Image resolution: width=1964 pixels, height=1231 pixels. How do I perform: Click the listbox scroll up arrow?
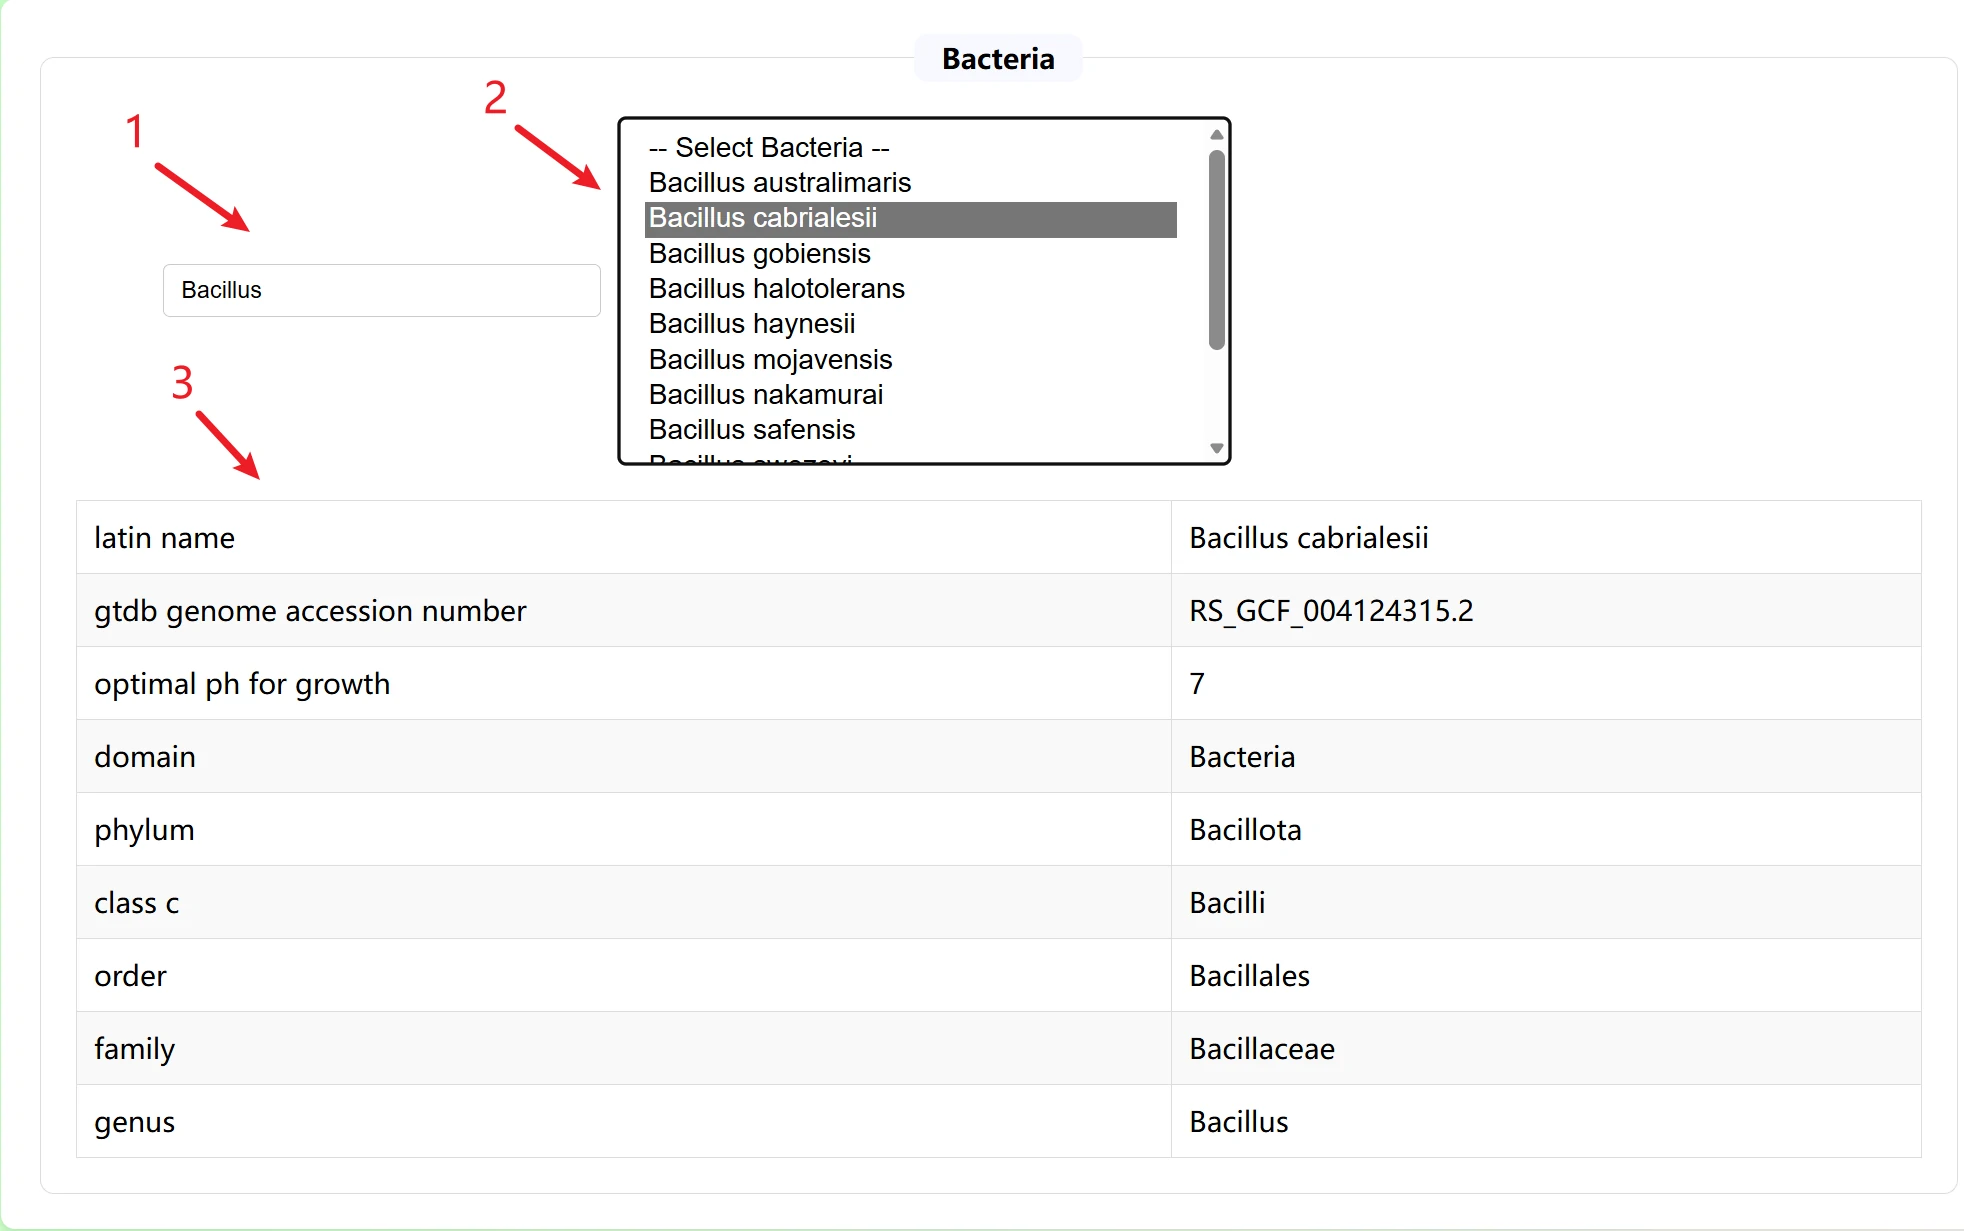pos(1217,135)
